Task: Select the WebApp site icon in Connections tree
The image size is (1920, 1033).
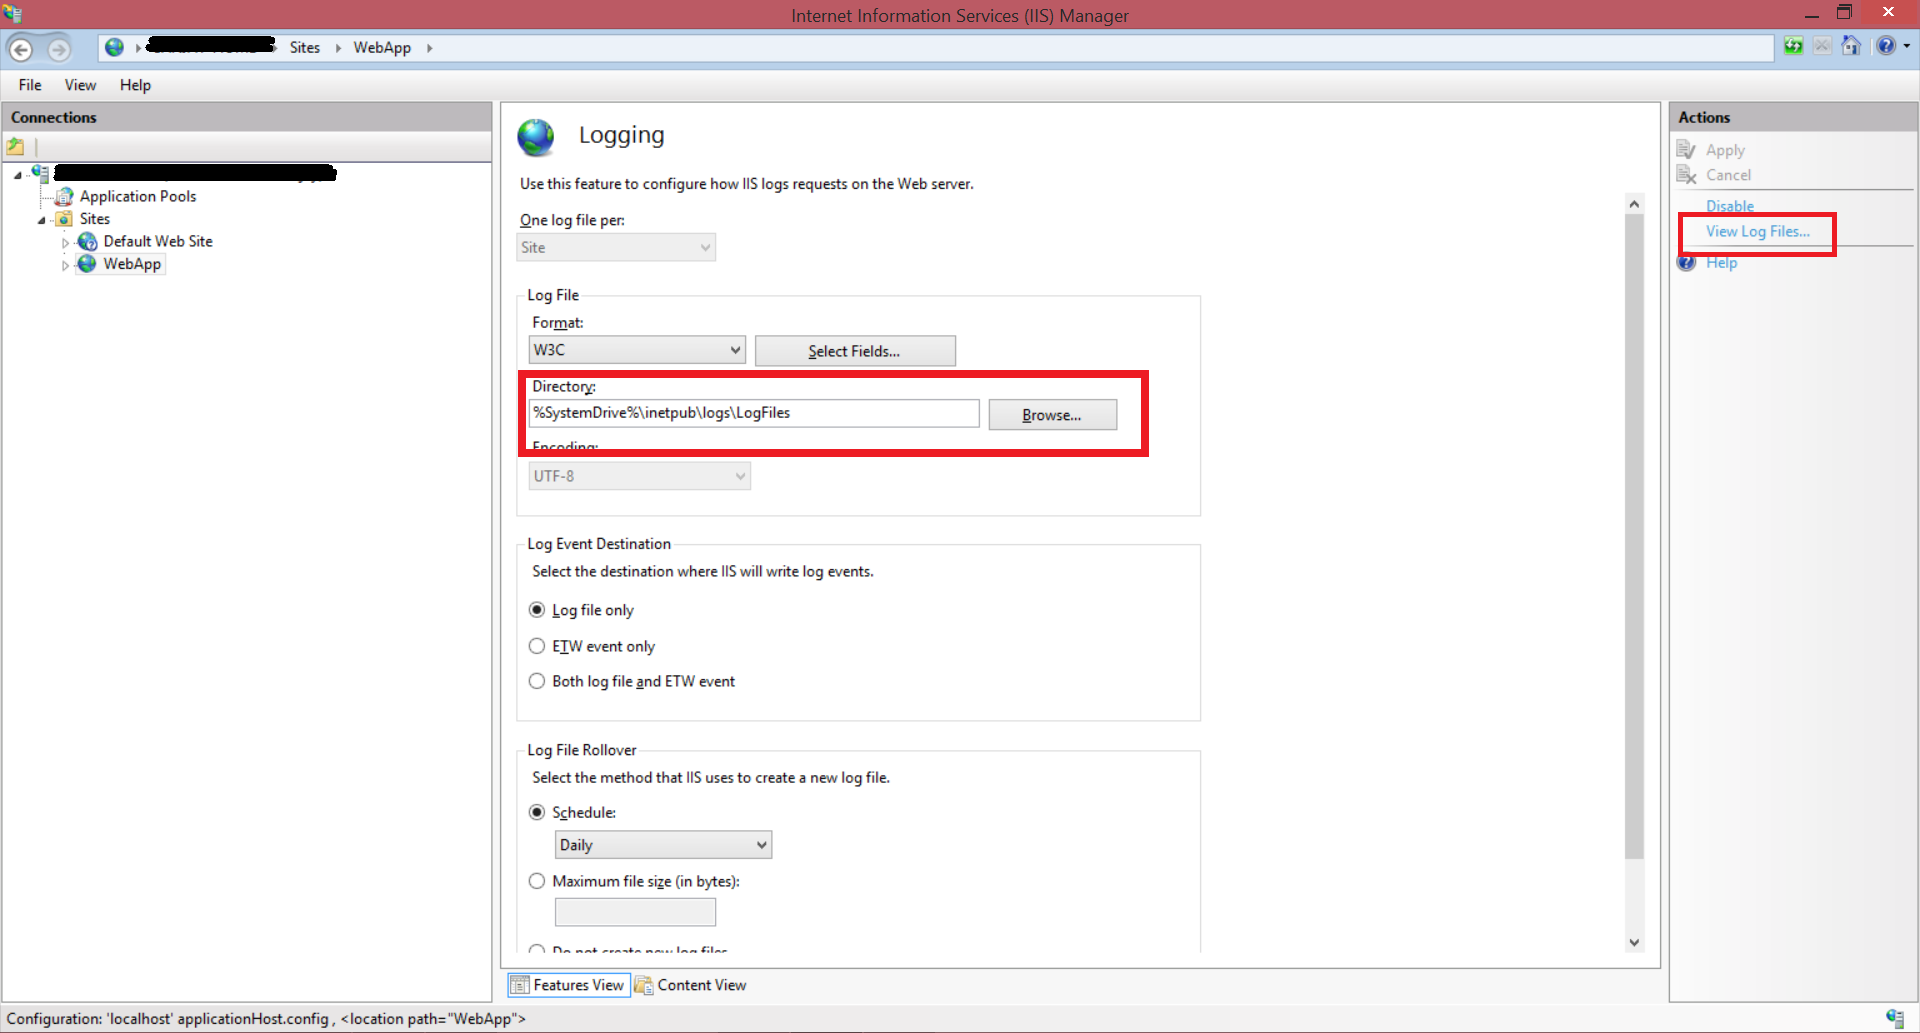Action: 88,264
